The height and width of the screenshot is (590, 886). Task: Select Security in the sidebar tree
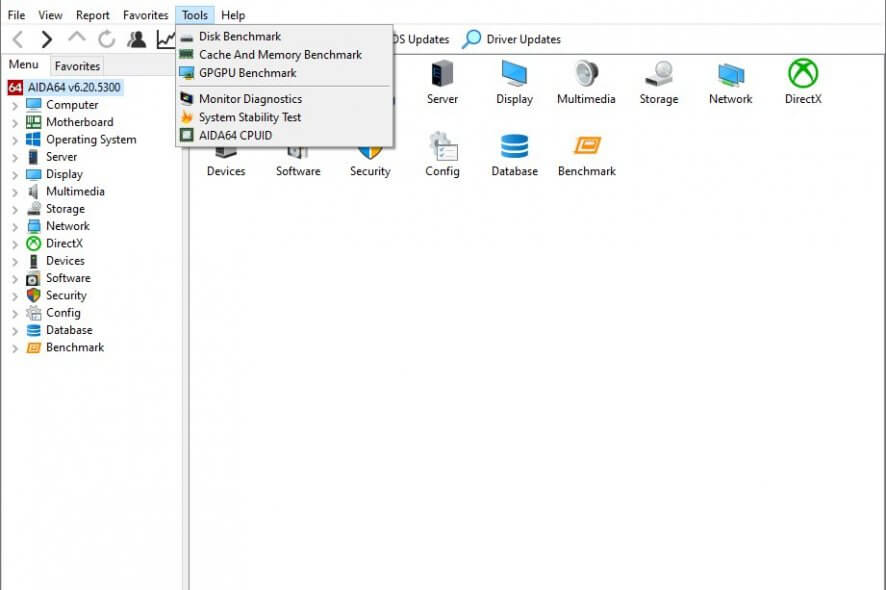click(66, 296)
